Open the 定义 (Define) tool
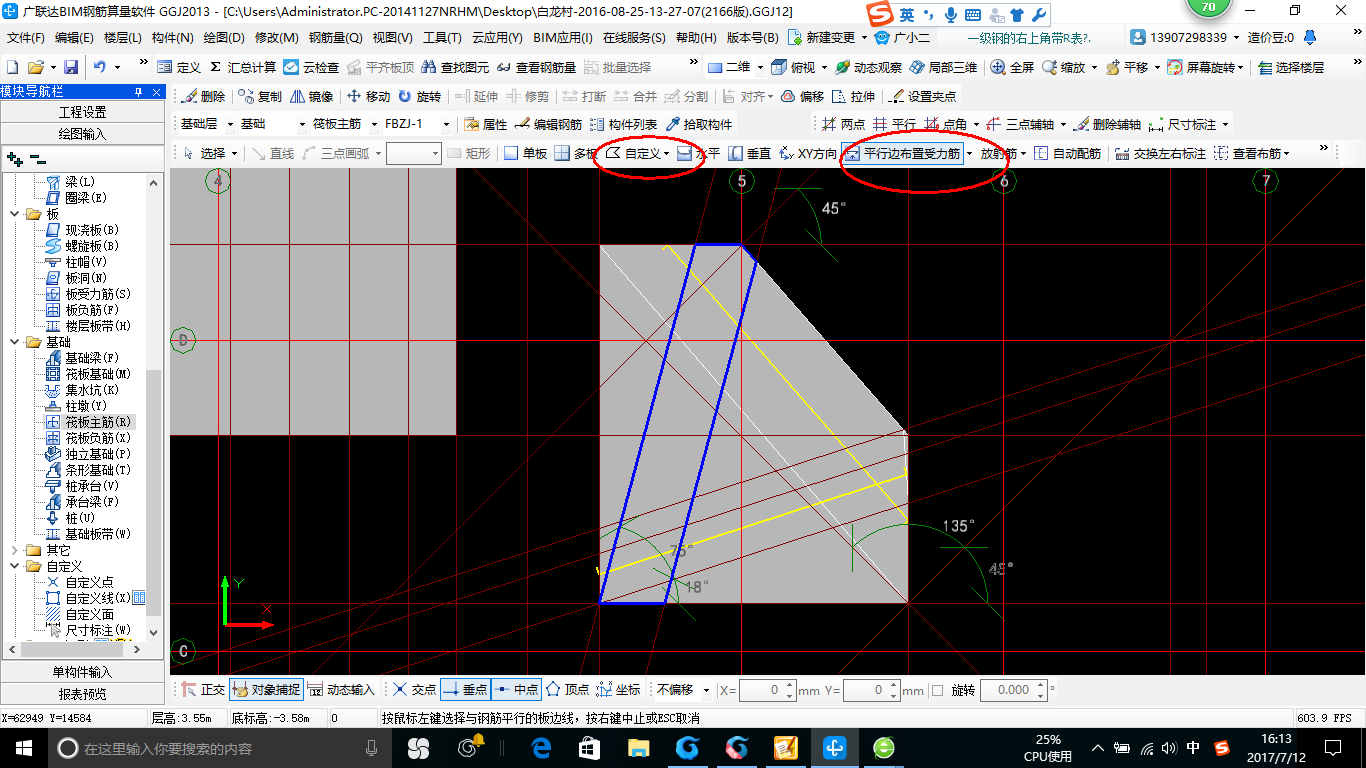 click(180, 67)
